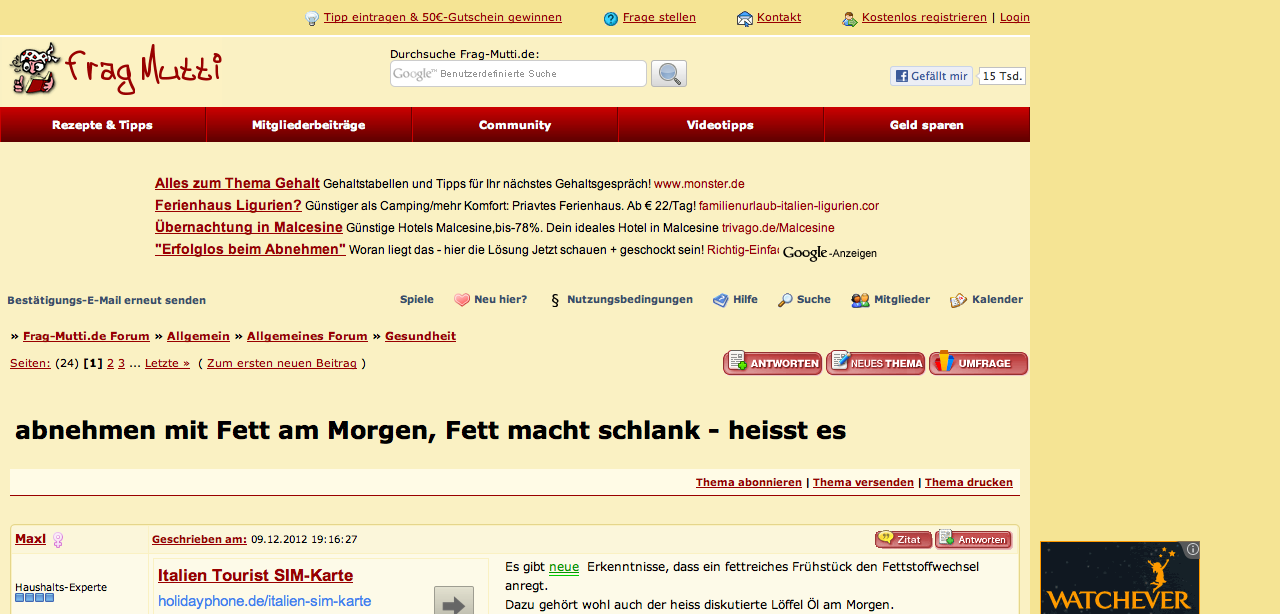Click the Facebook Gefällt mir button

pos(931,76)
